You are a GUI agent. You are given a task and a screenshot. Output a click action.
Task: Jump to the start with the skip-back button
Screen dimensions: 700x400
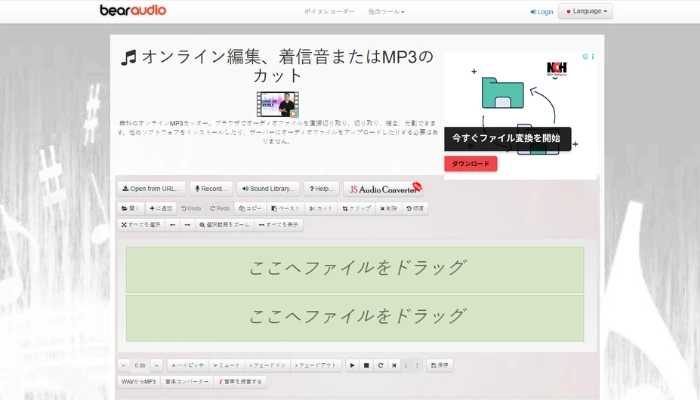pyautogui.click(x=394, y=365)
